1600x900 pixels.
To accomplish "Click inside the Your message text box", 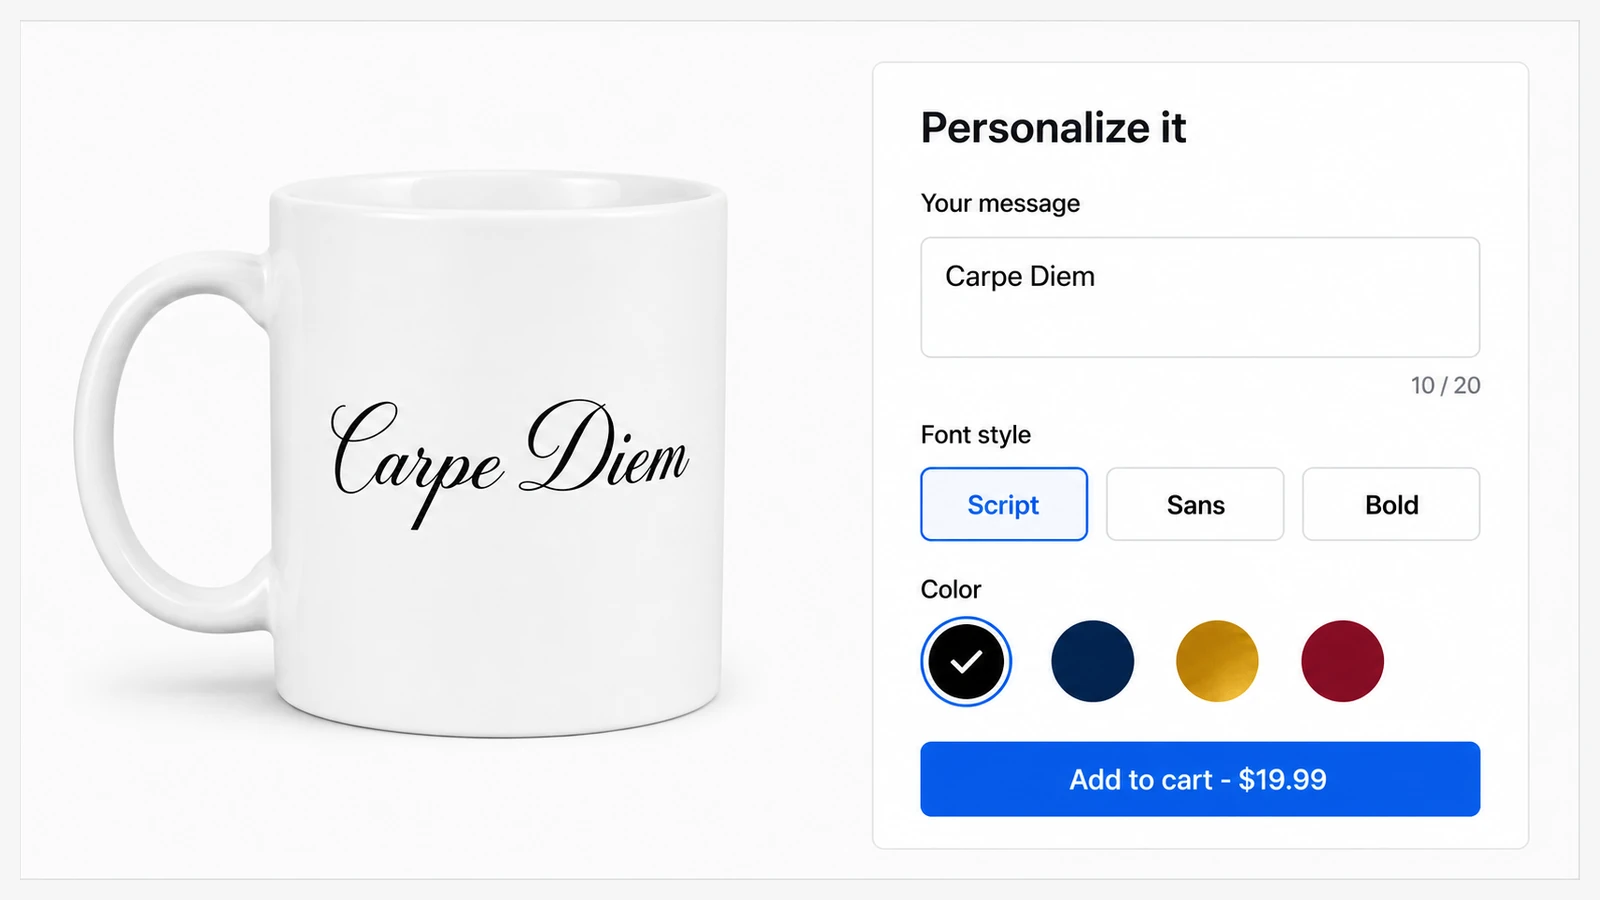I will pyautogui.click(x=1200, y=297).
